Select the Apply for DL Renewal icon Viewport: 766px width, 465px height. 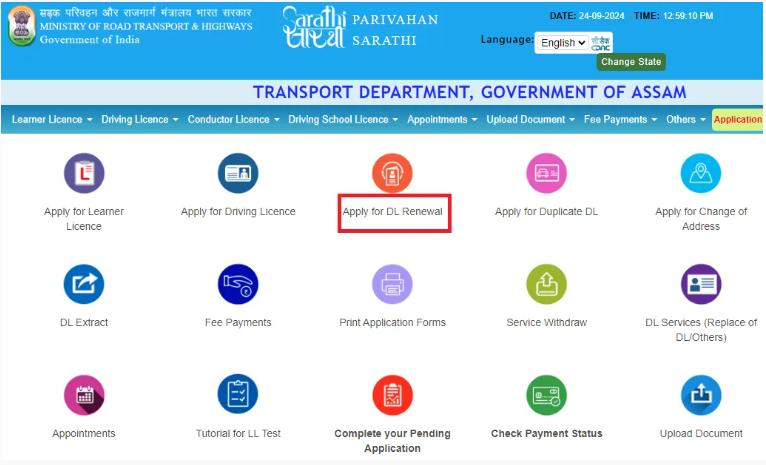click(x=392, y=174)
